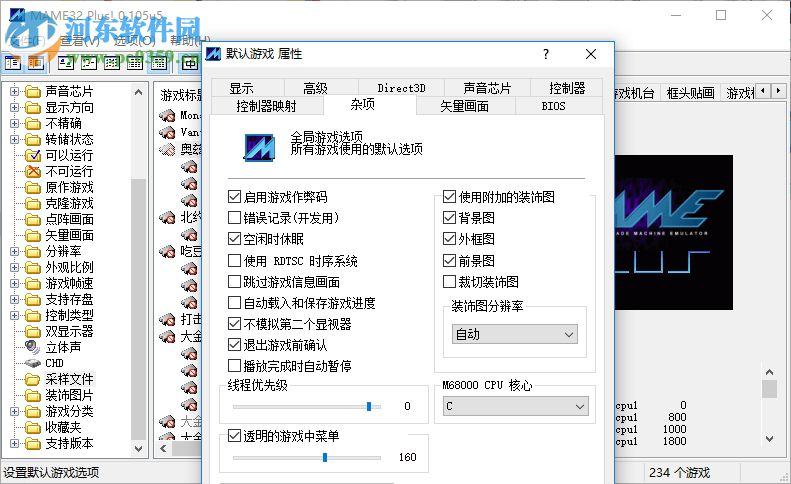The image size is (791, 484).
Task: Open the 显示 tab
Action: pos(248,88)
